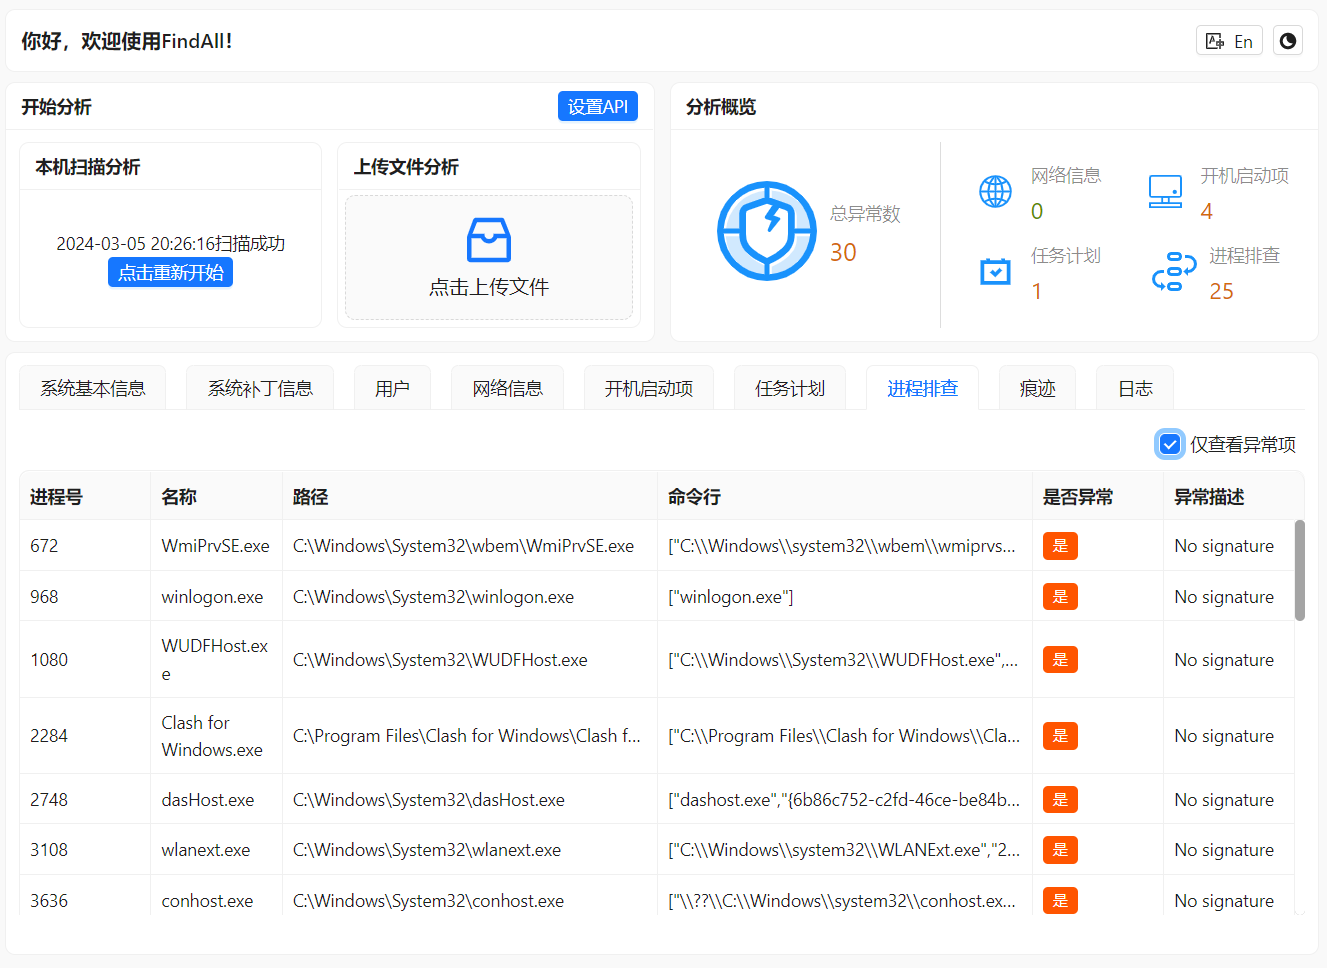Click the language translate icon beside En
The height and width of the screenshot is (968, 1327).
pos(1216,40)
